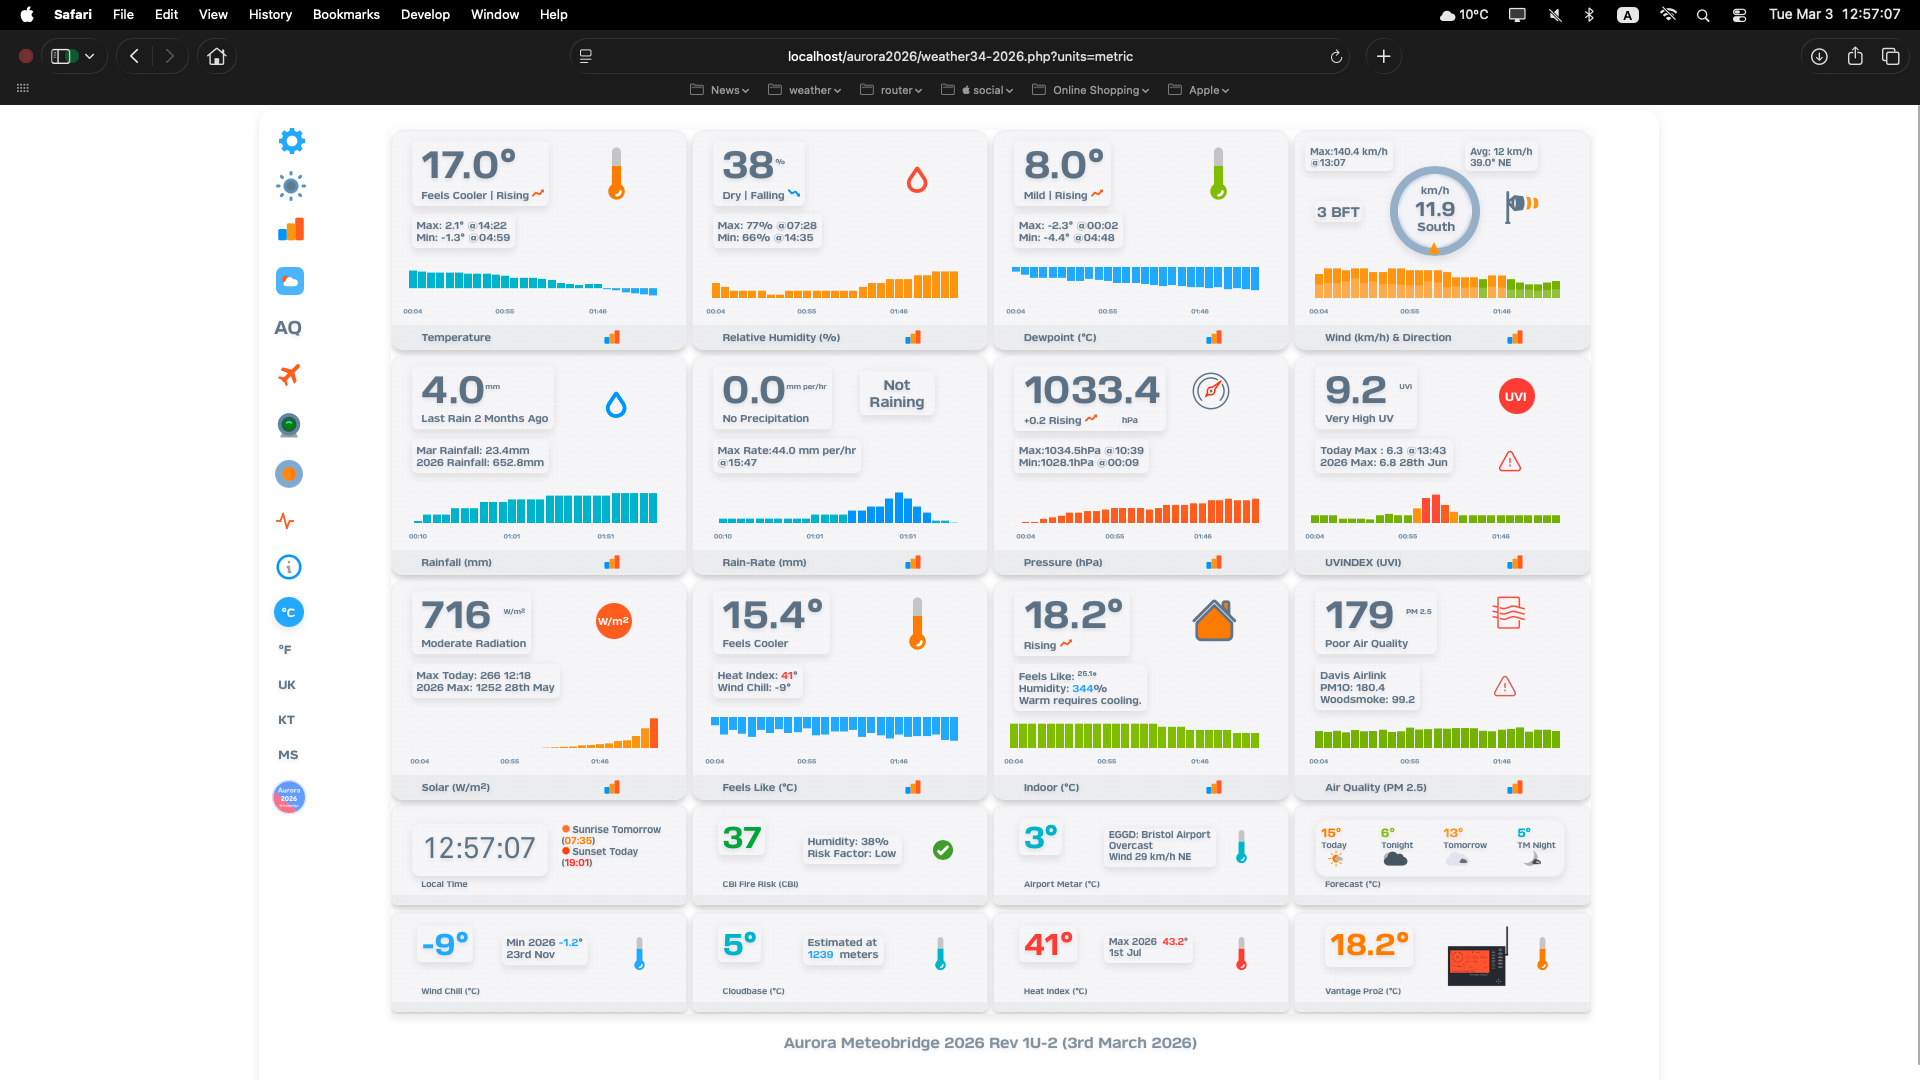
Task: Click the Safari home button
Action: coord(217,57)
